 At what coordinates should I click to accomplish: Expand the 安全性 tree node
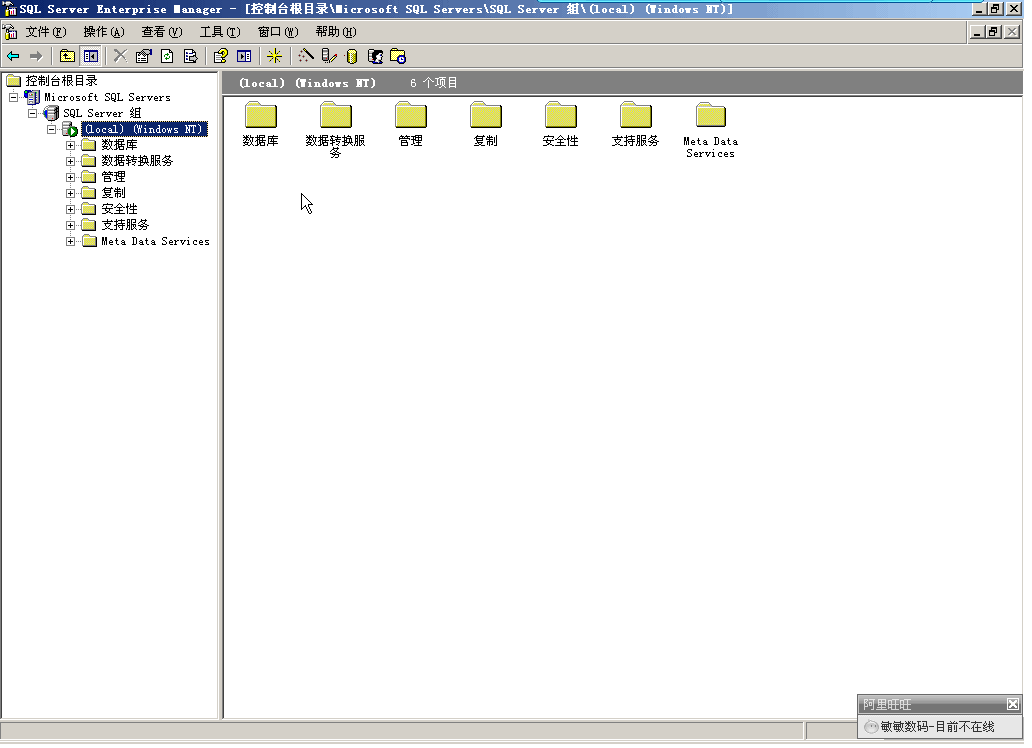coord(70,209)
